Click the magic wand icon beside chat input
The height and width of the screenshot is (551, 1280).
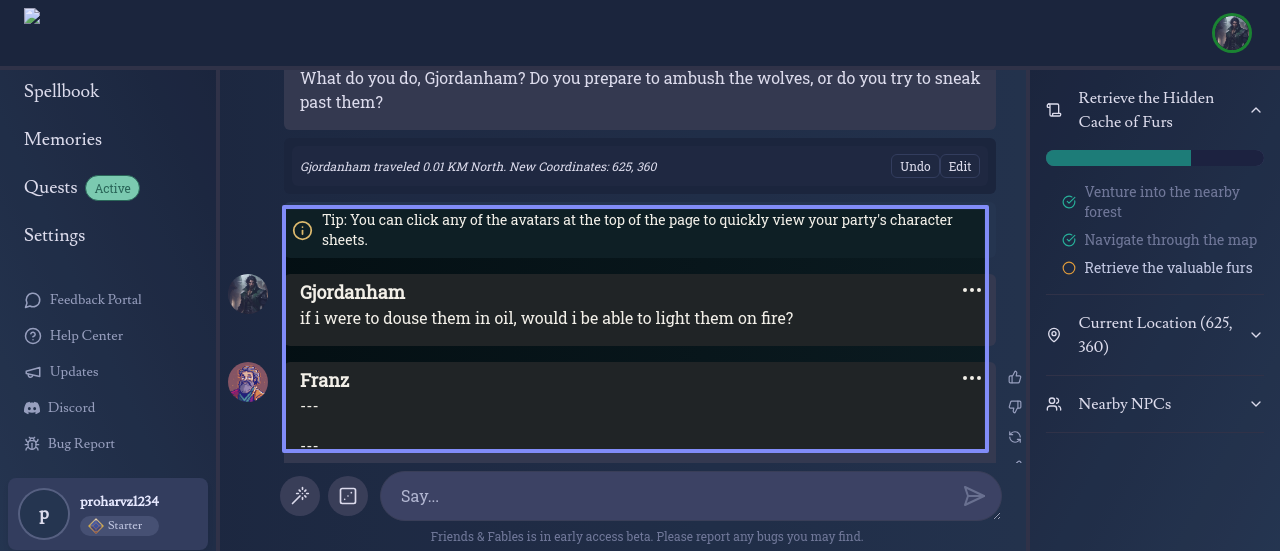[x=300, y=496]
